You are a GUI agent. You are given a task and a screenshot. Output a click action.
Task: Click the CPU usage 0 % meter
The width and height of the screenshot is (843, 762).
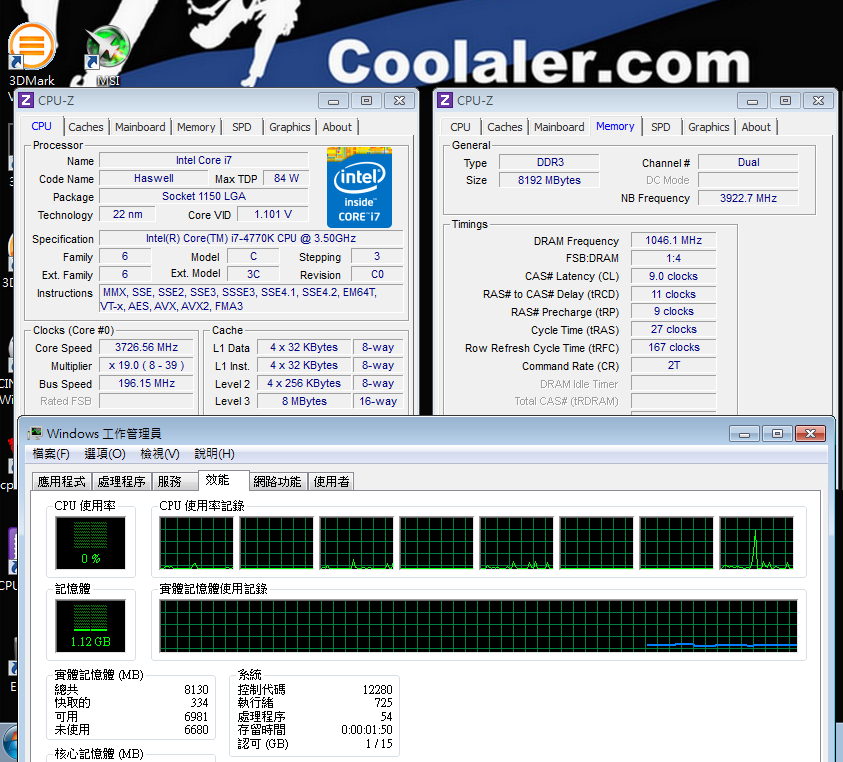(x=90, y=543)
